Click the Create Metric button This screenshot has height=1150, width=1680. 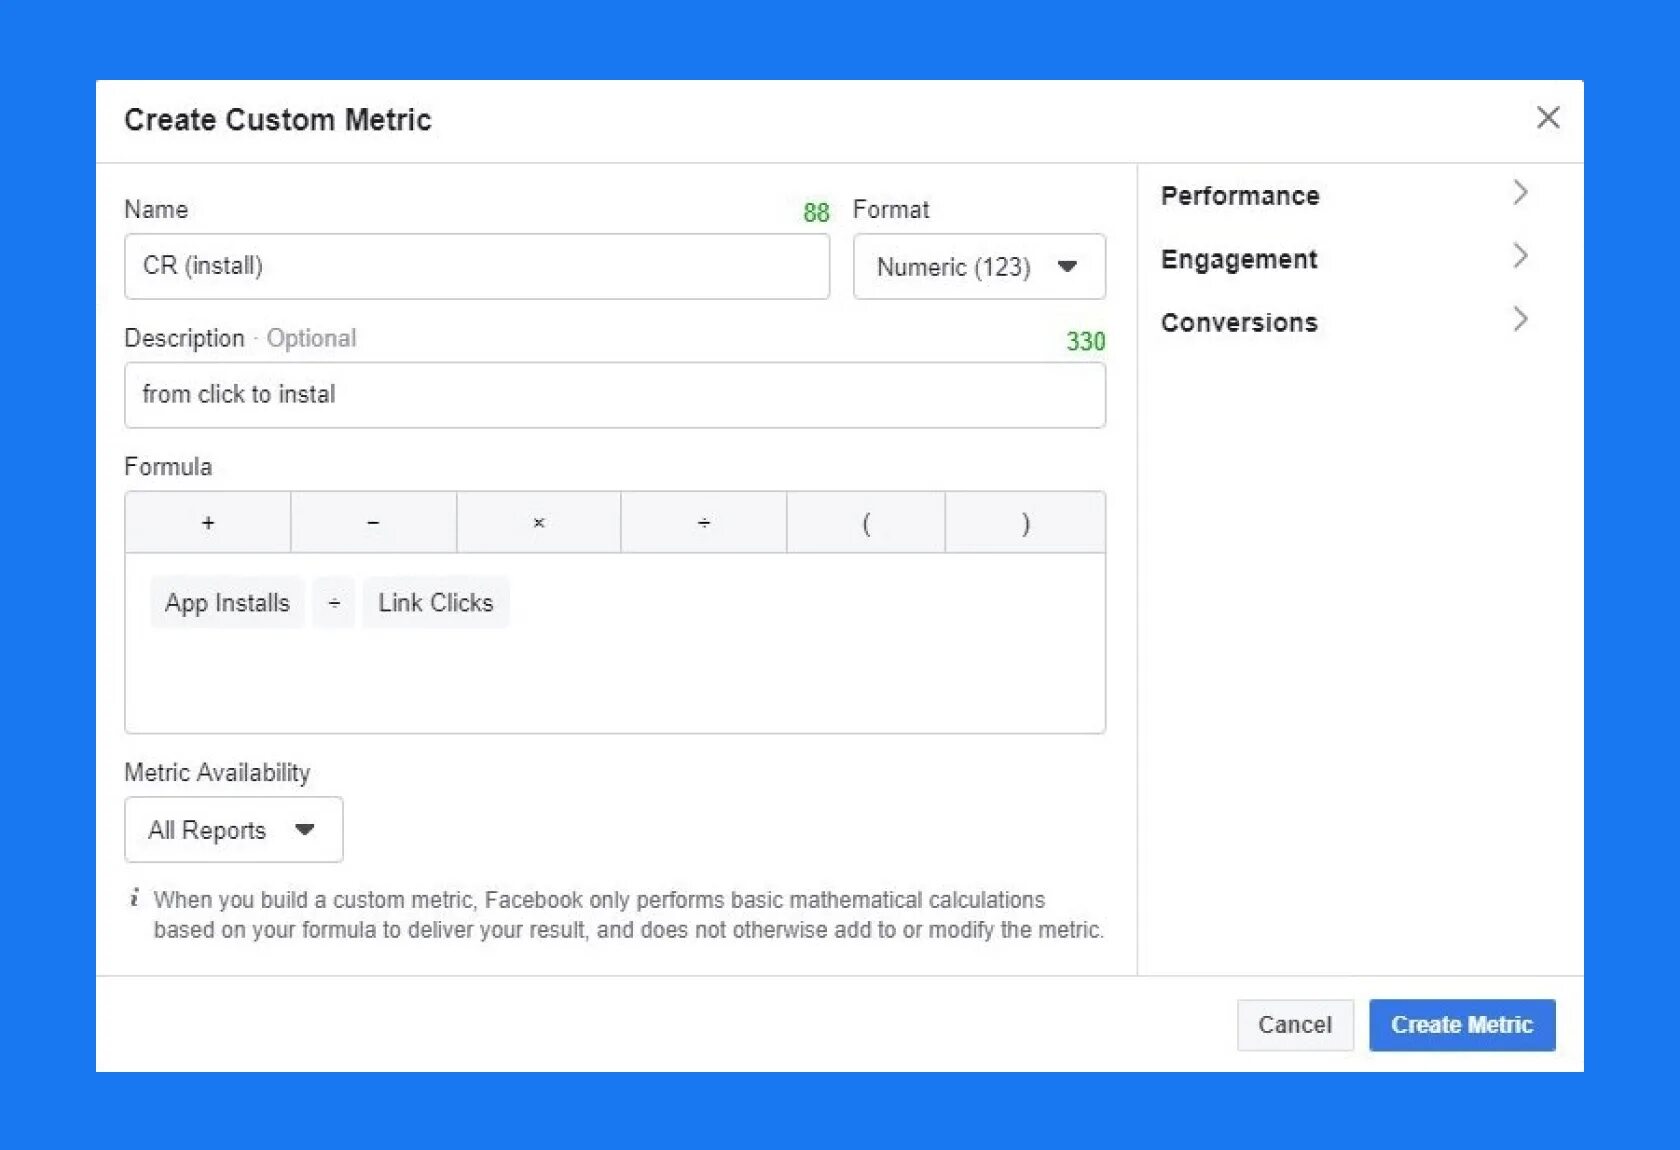tap(1461, 1025)
